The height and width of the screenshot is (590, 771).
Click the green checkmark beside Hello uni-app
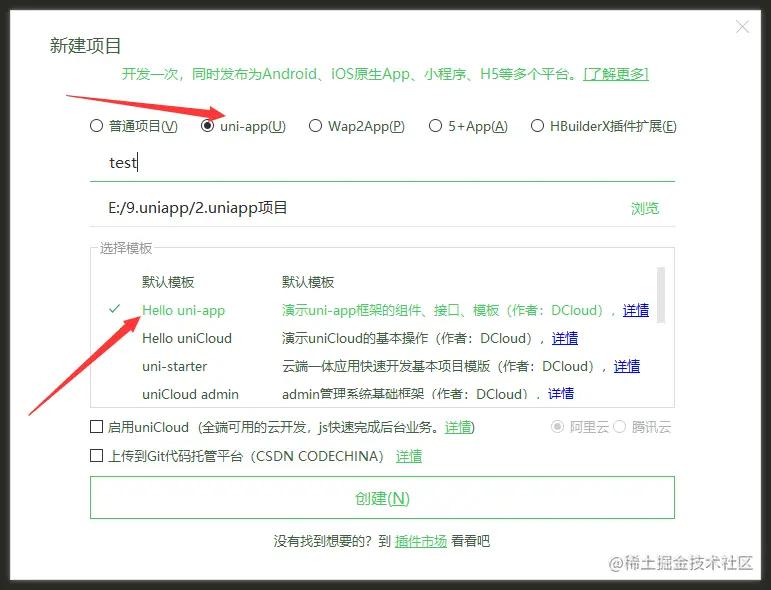point(114,309)
